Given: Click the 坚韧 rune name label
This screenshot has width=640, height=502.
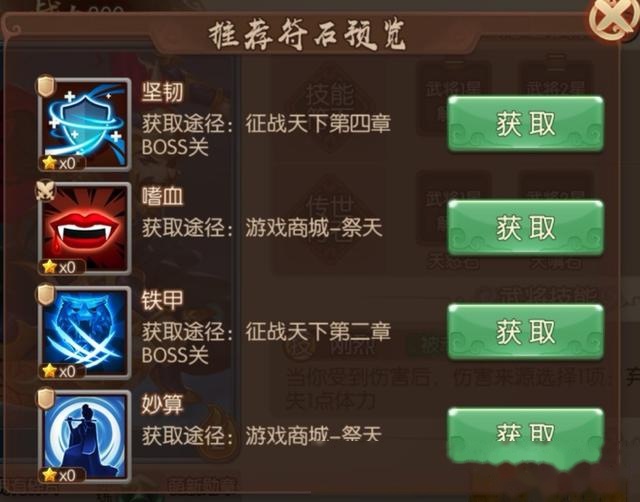Looking at the screenshot, I should pos(162,92).
